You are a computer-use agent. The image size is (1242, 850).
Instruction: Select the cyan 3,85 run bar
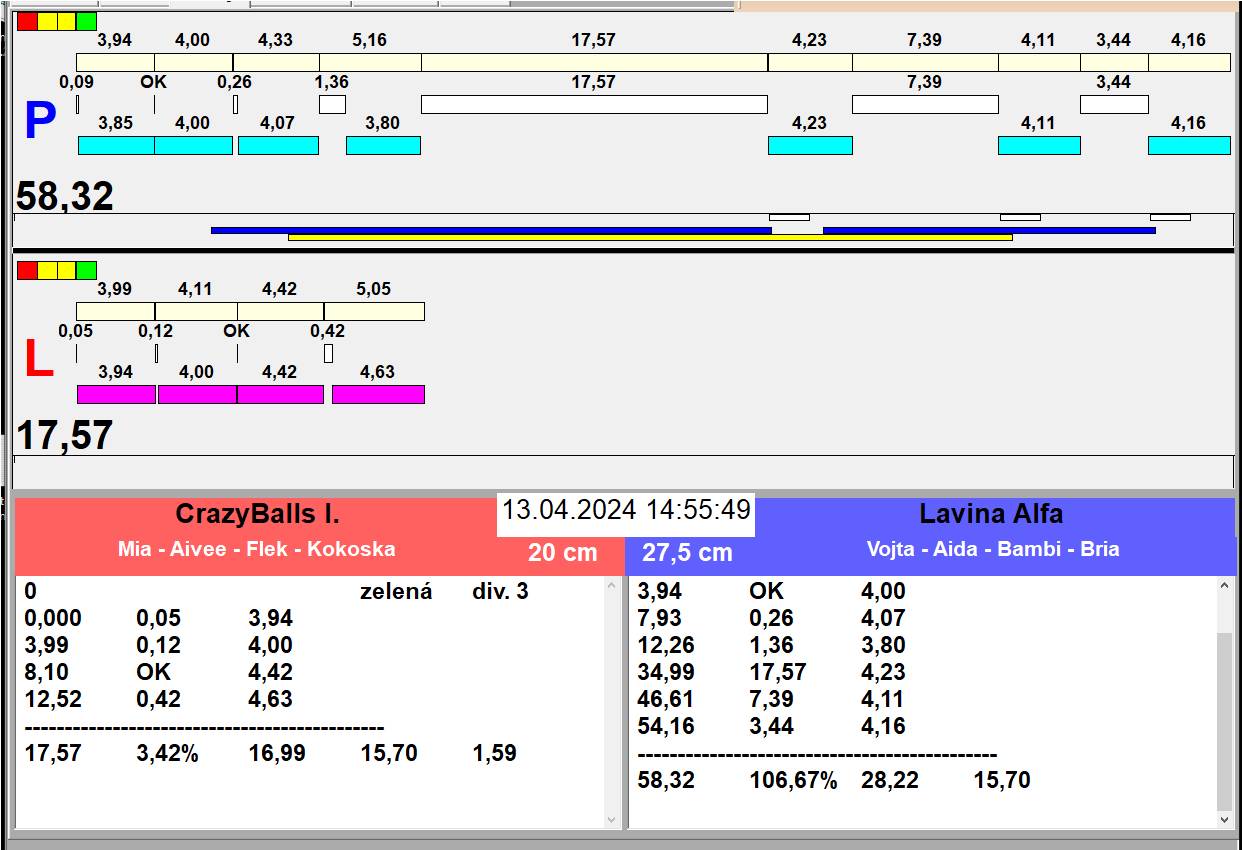pos(116,145)
